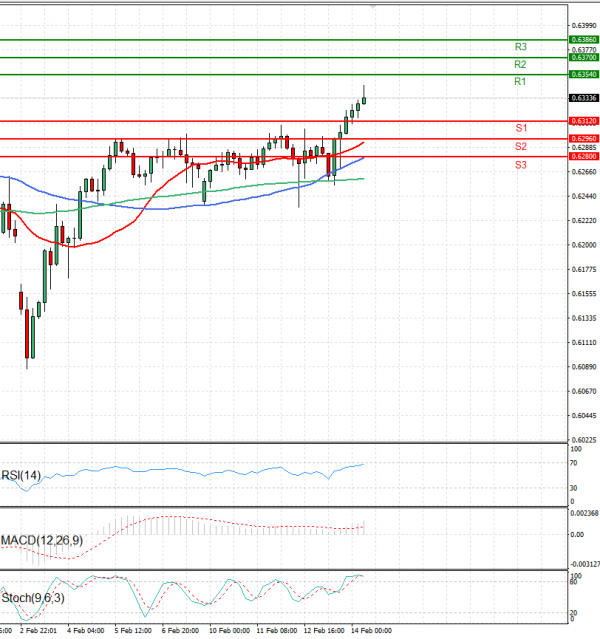Click the 0.63990 price axis label

coord(584,26)
